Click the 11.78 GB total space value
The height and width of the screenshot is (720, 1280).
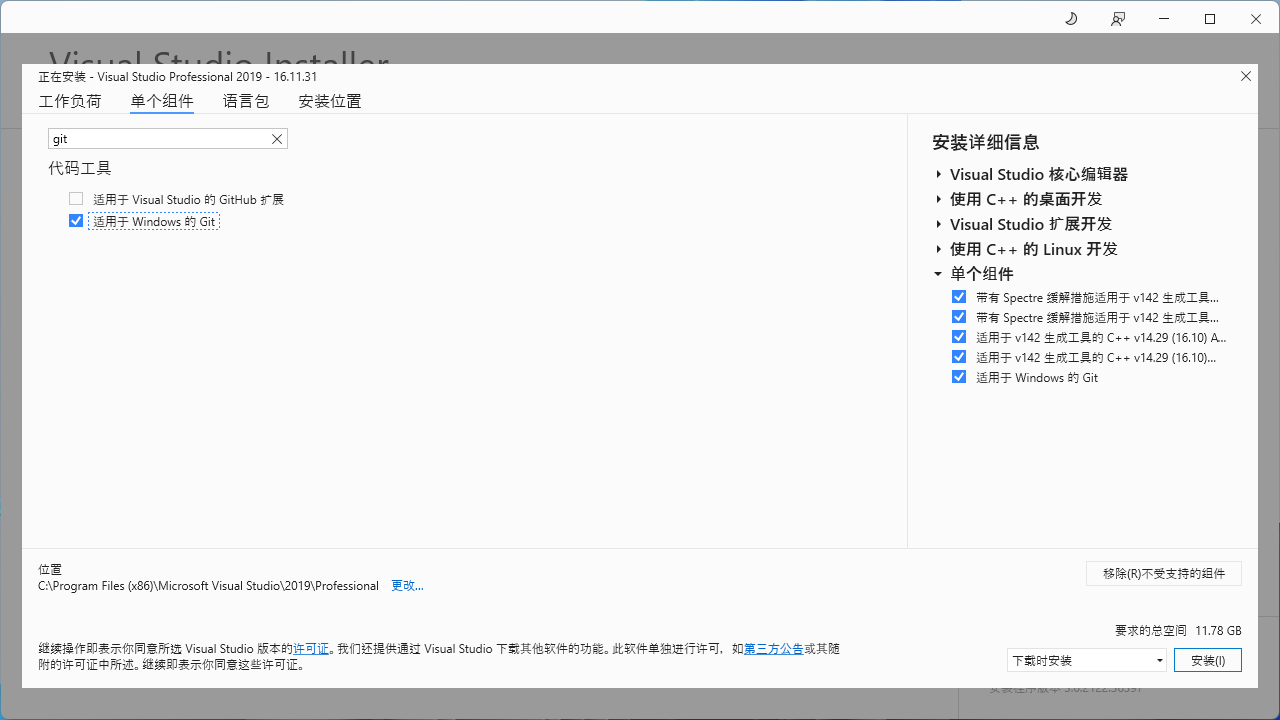click(x=1219, y=631)
